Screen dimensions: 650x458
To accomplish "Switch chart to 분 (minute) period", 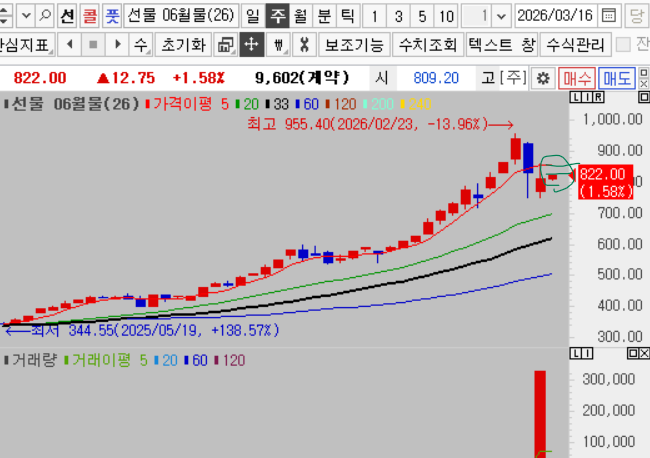I will pyautogui.click(x=324, y=16).
